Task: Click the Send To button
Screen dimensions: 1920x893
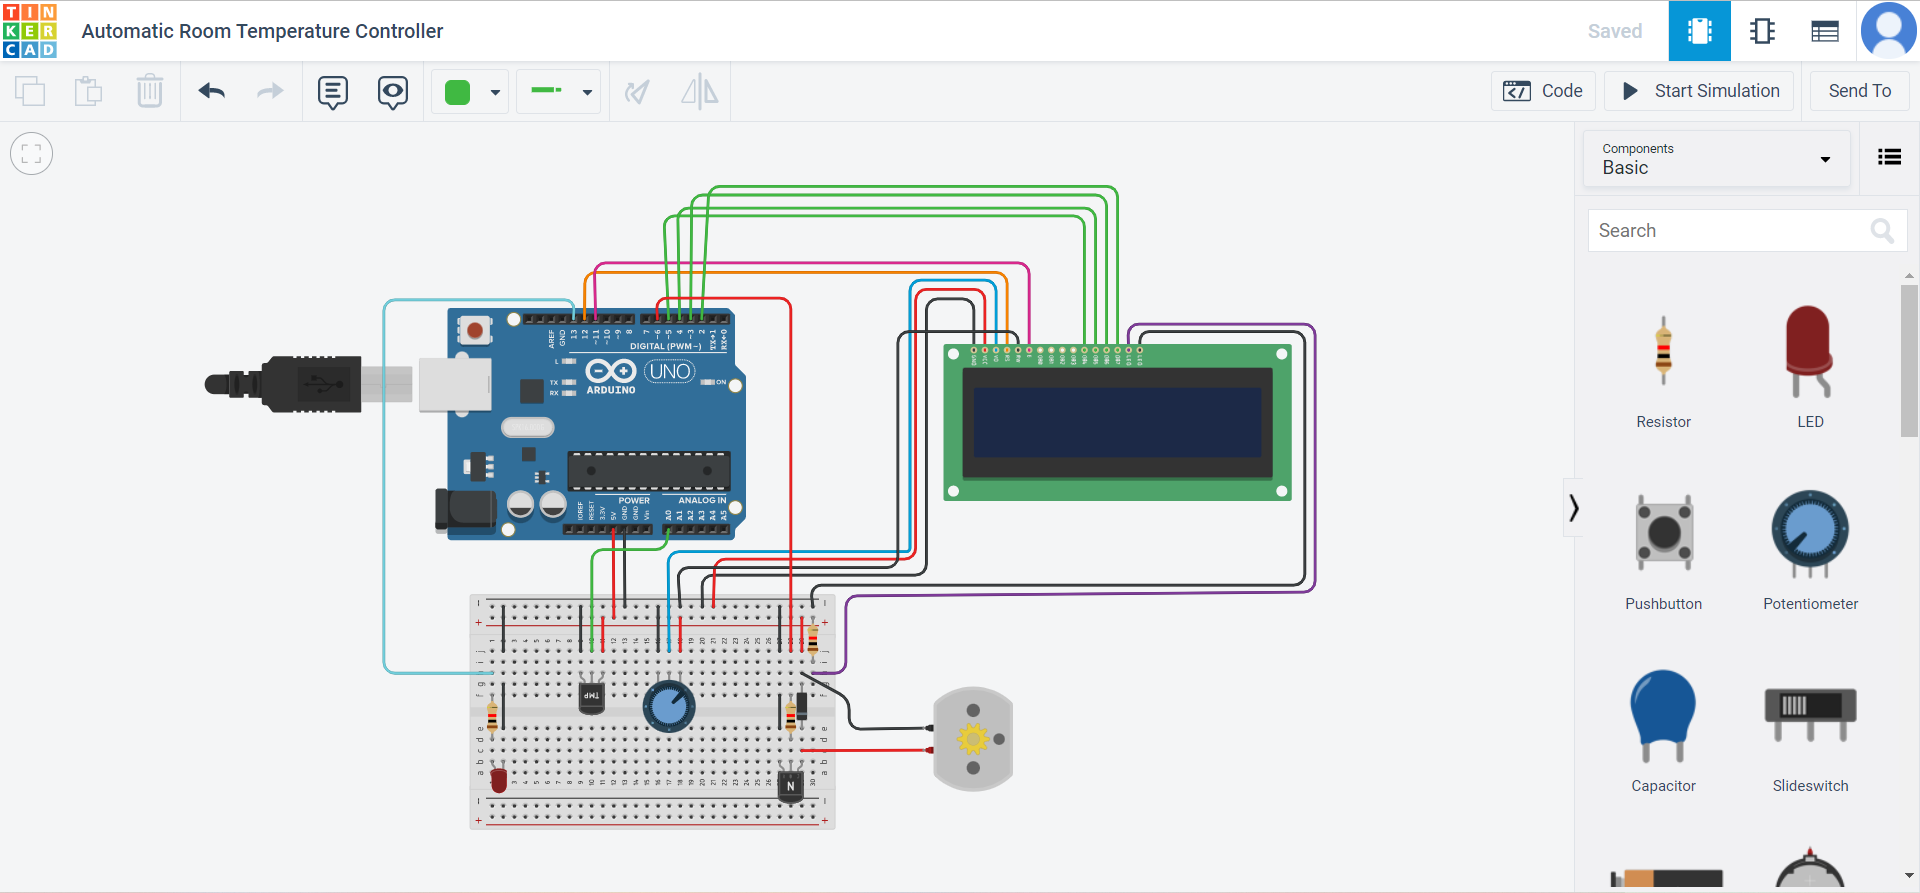Action: [x=1859, y=91]
